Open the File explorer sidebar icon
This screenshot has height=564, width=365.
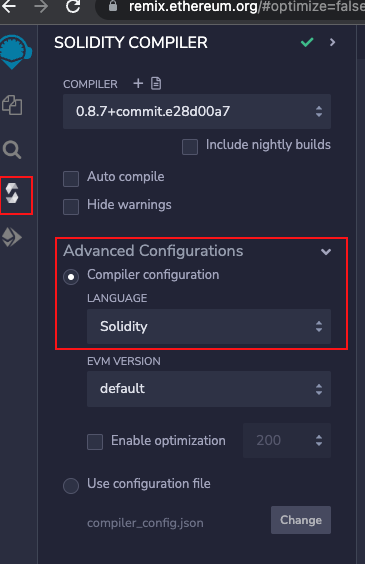click(x=12, y=105)
